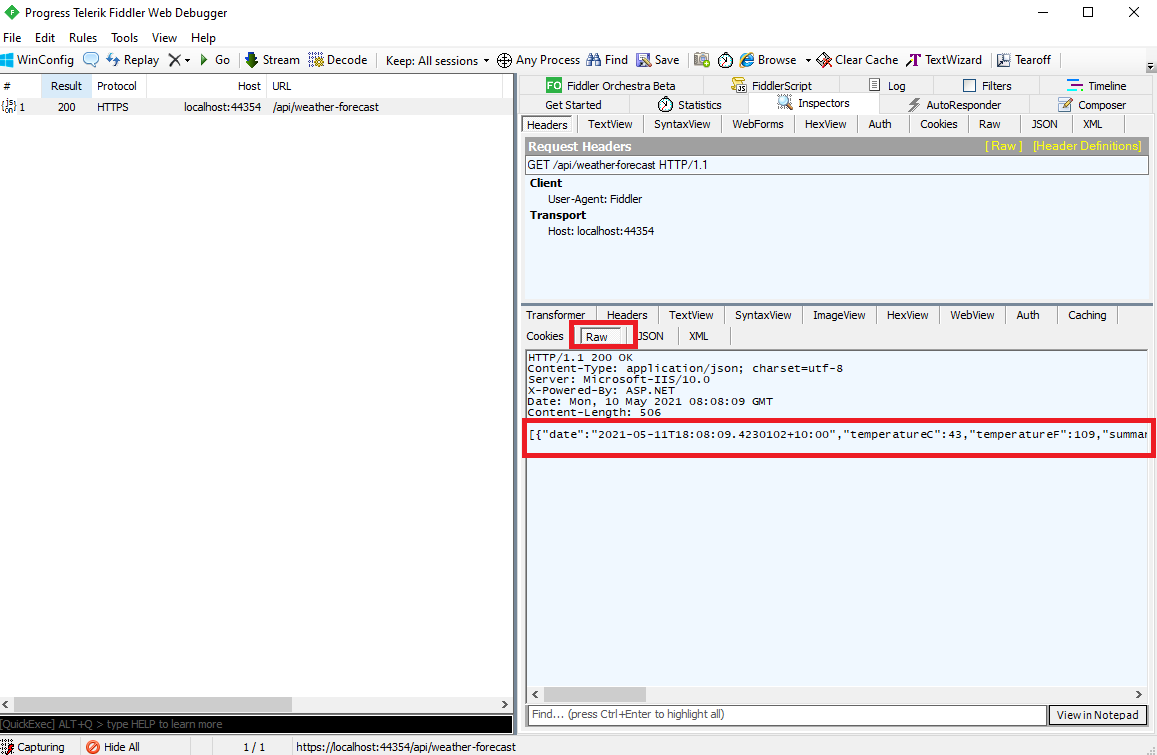Toggle Decode option in toolbar
This screenshot has width=1157, height=755.
pos(338,60)
